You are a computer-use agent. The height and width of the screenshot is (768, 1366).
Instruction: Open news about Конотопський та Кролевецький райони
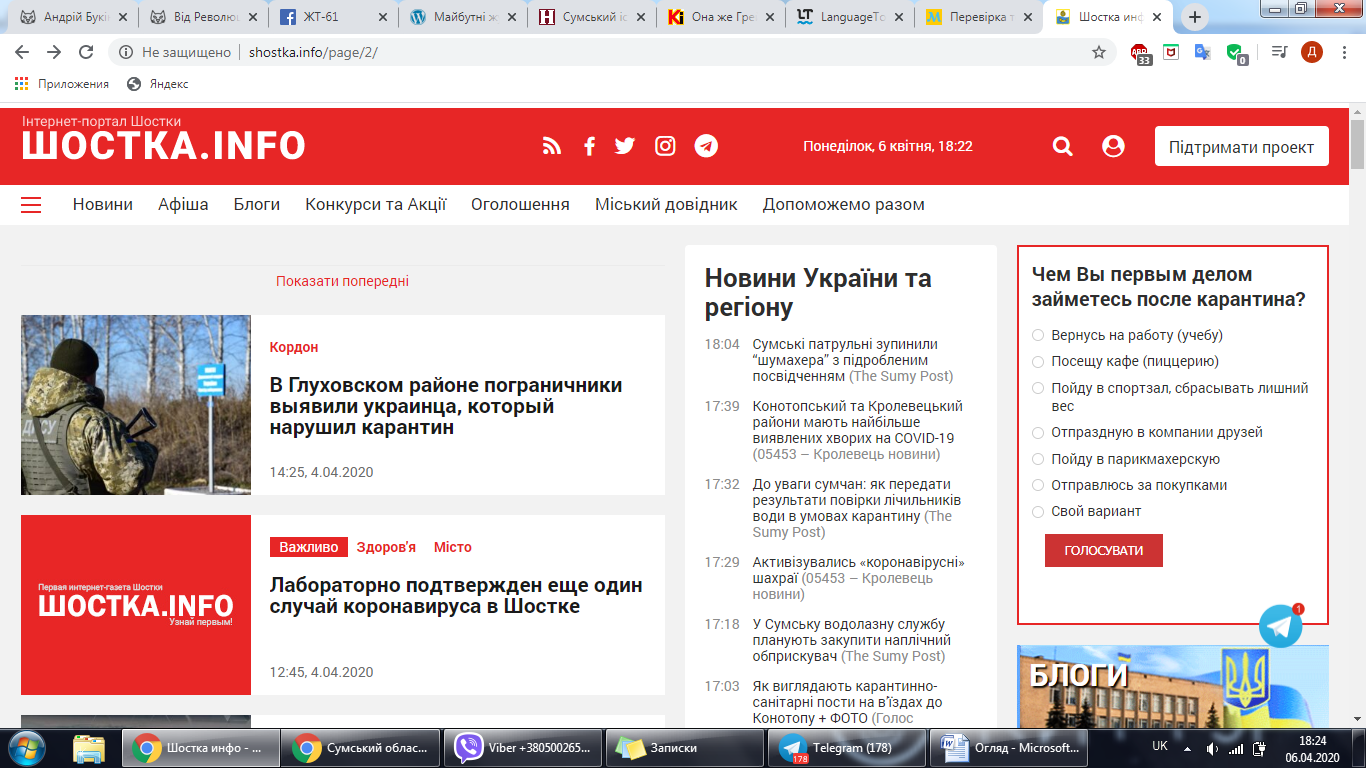(858, 430)
